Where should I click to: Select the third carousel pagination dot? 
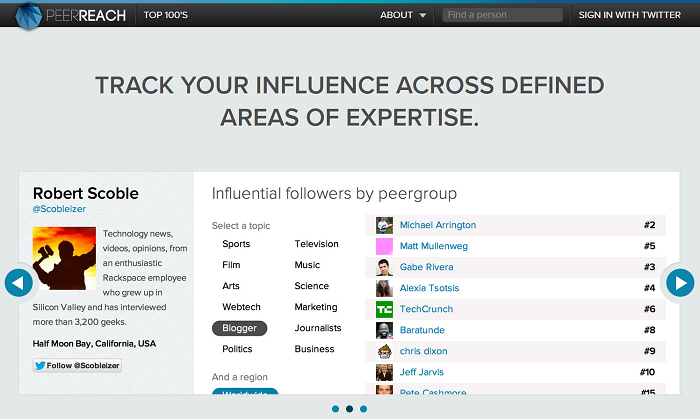363,408
